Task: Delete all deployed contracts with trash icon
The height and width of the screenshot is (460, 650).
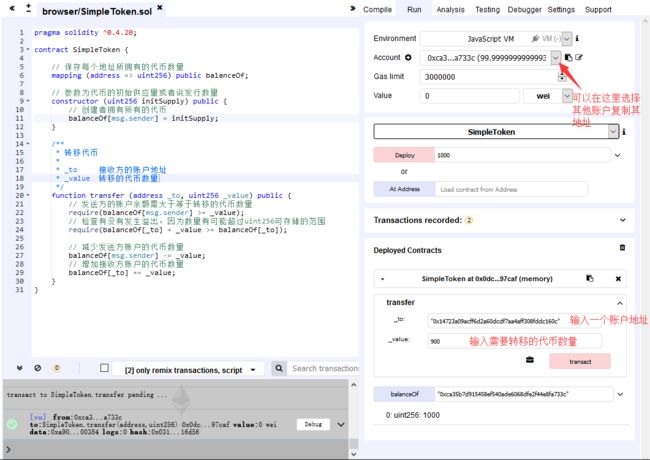Action: point(622,247)
